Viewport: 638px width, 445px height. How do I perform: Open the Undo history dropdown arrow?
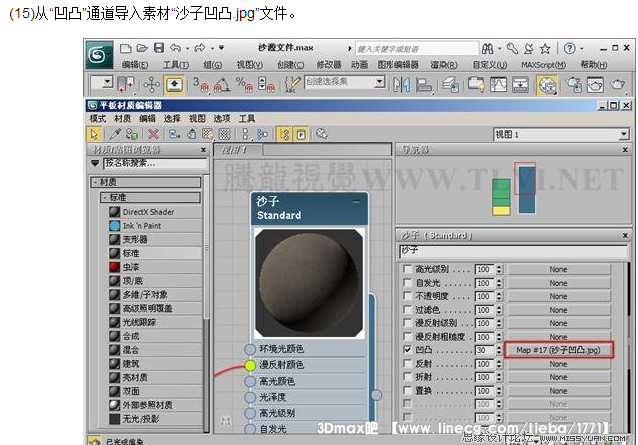pos(187,49)
